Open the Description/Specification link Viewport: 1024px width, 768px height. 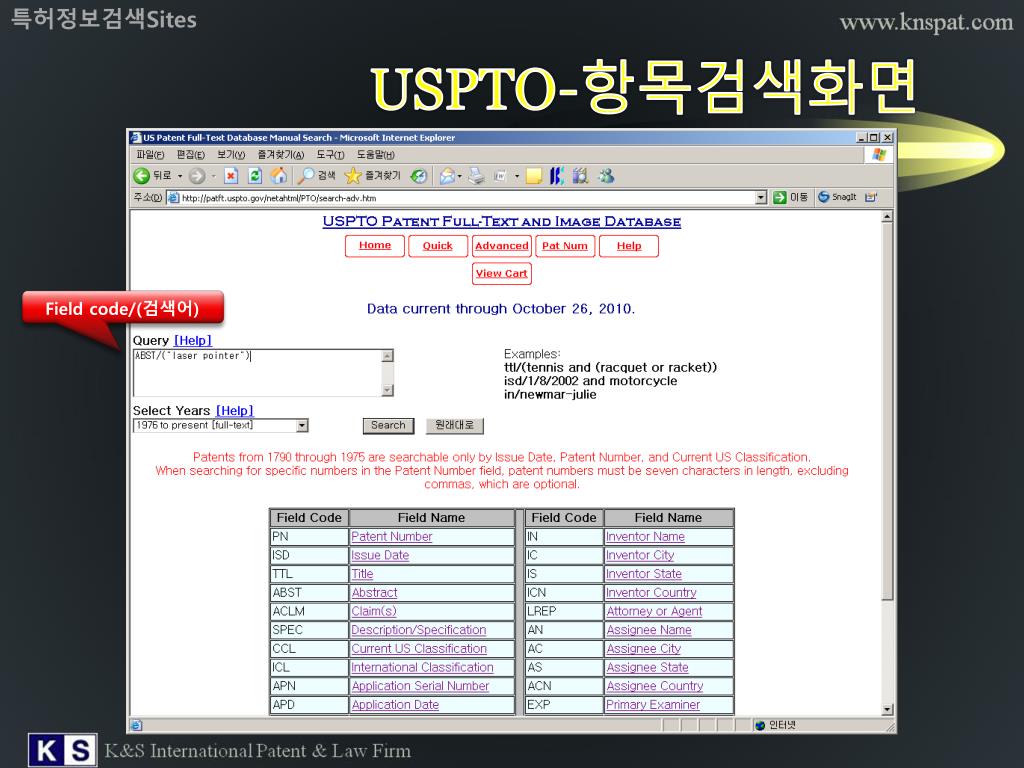(419, 630)
